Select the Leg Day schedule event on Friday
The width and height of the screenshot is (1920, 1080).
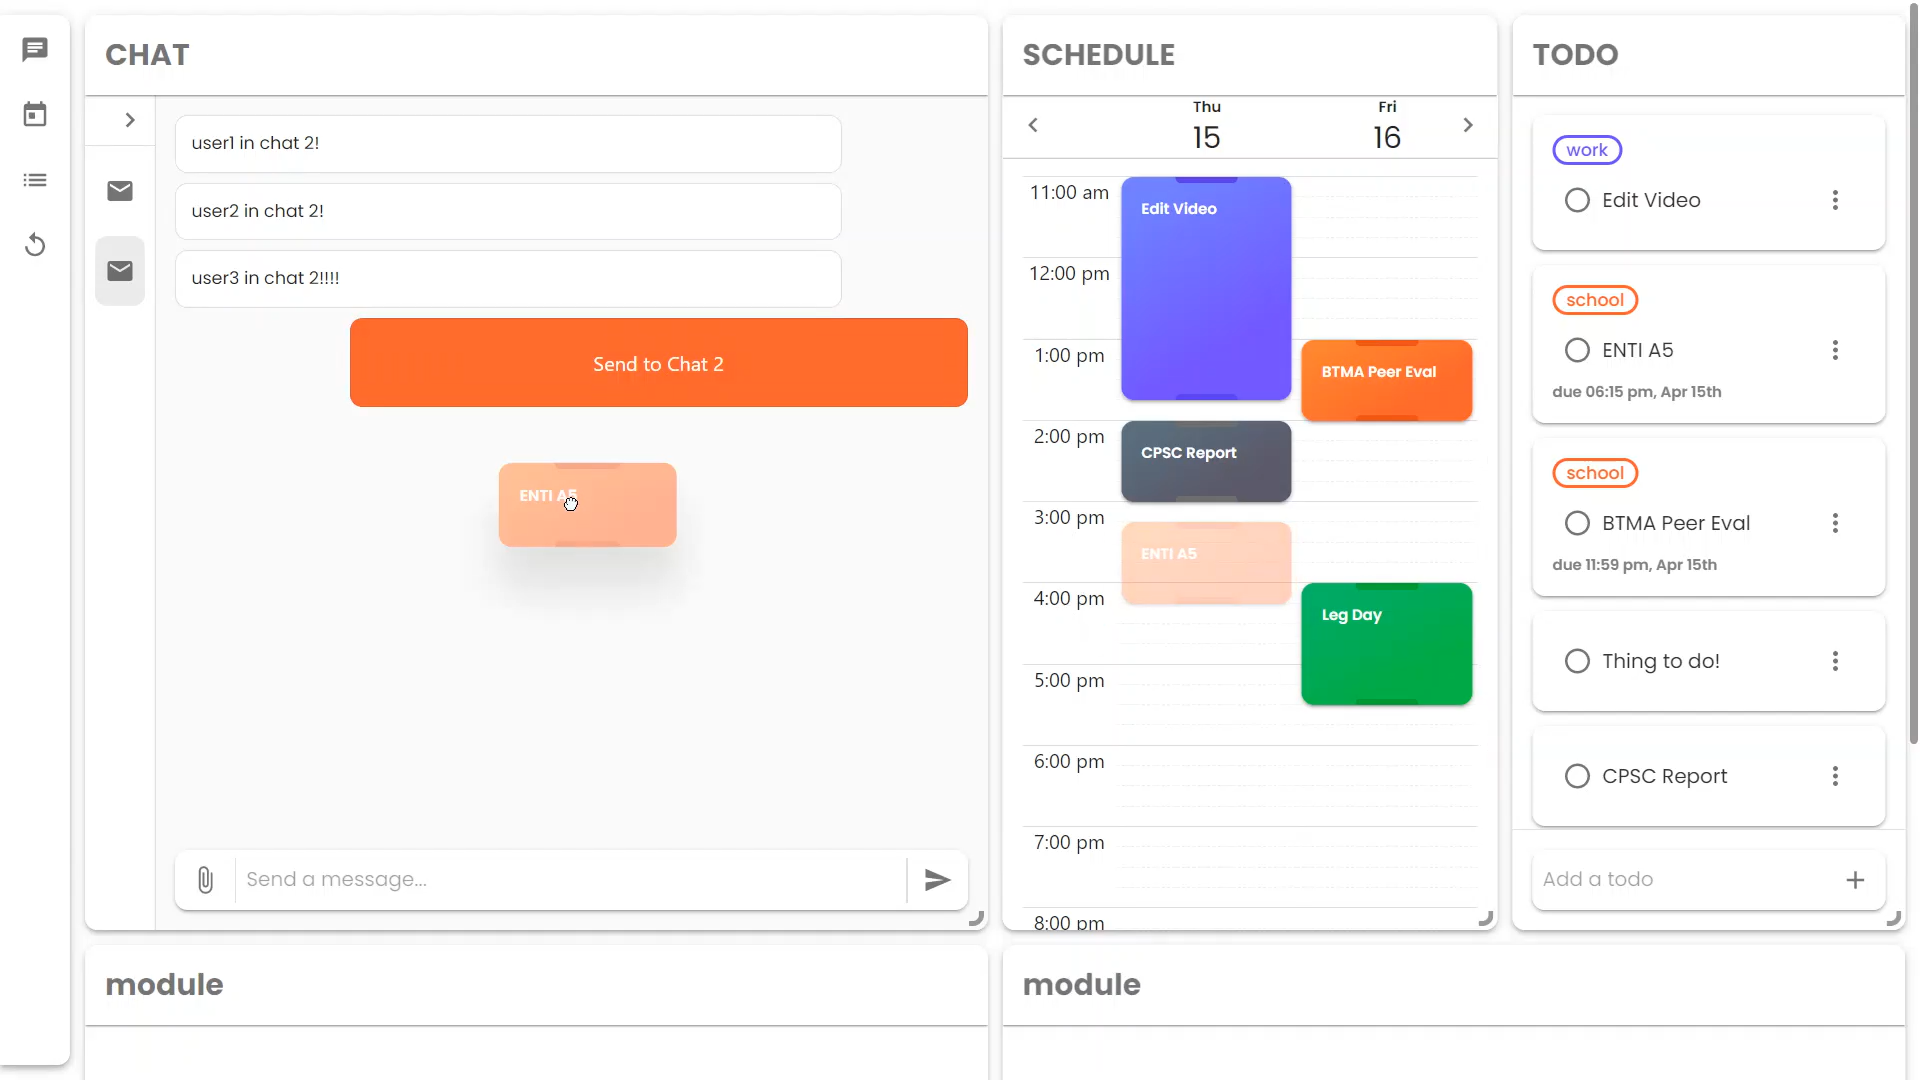pyautogui.click(x=1386, y=644)
